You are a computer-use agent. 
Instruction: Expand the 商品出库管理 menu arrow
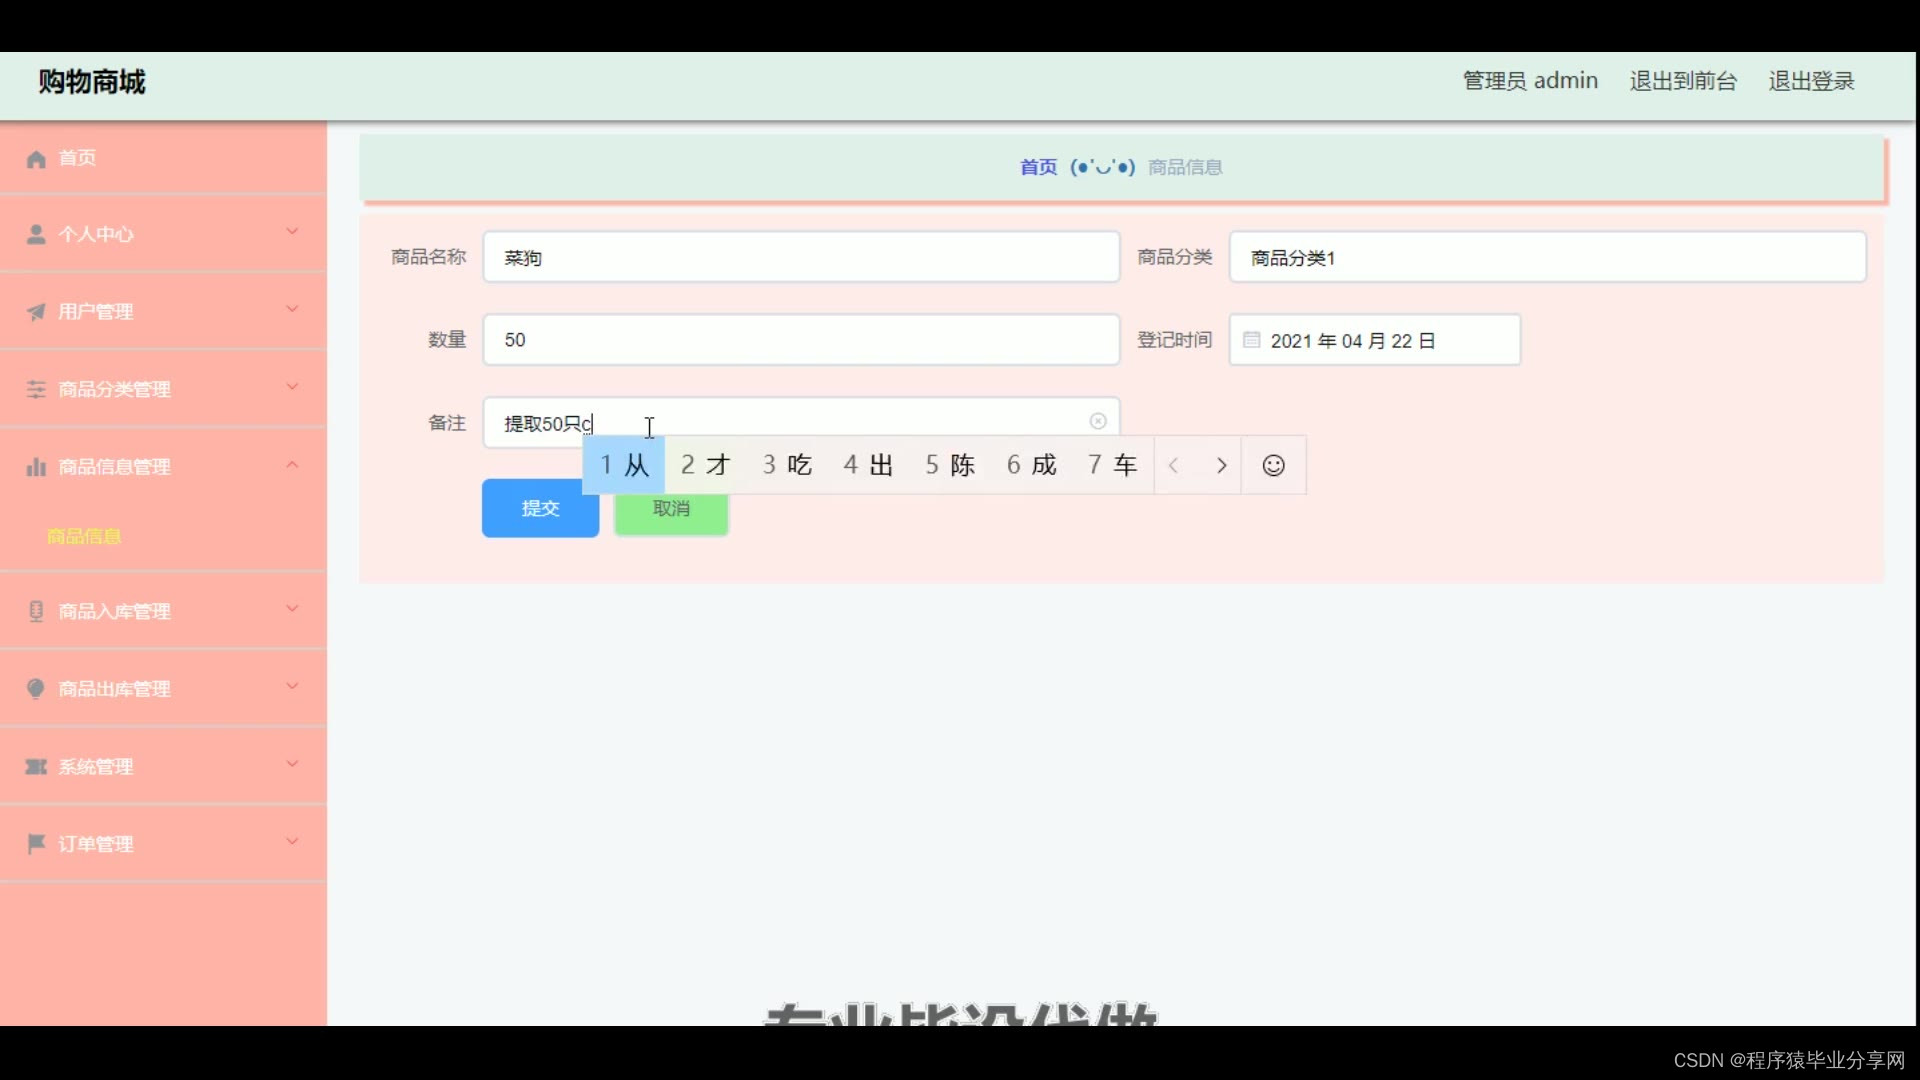click(x=292, y=686)
